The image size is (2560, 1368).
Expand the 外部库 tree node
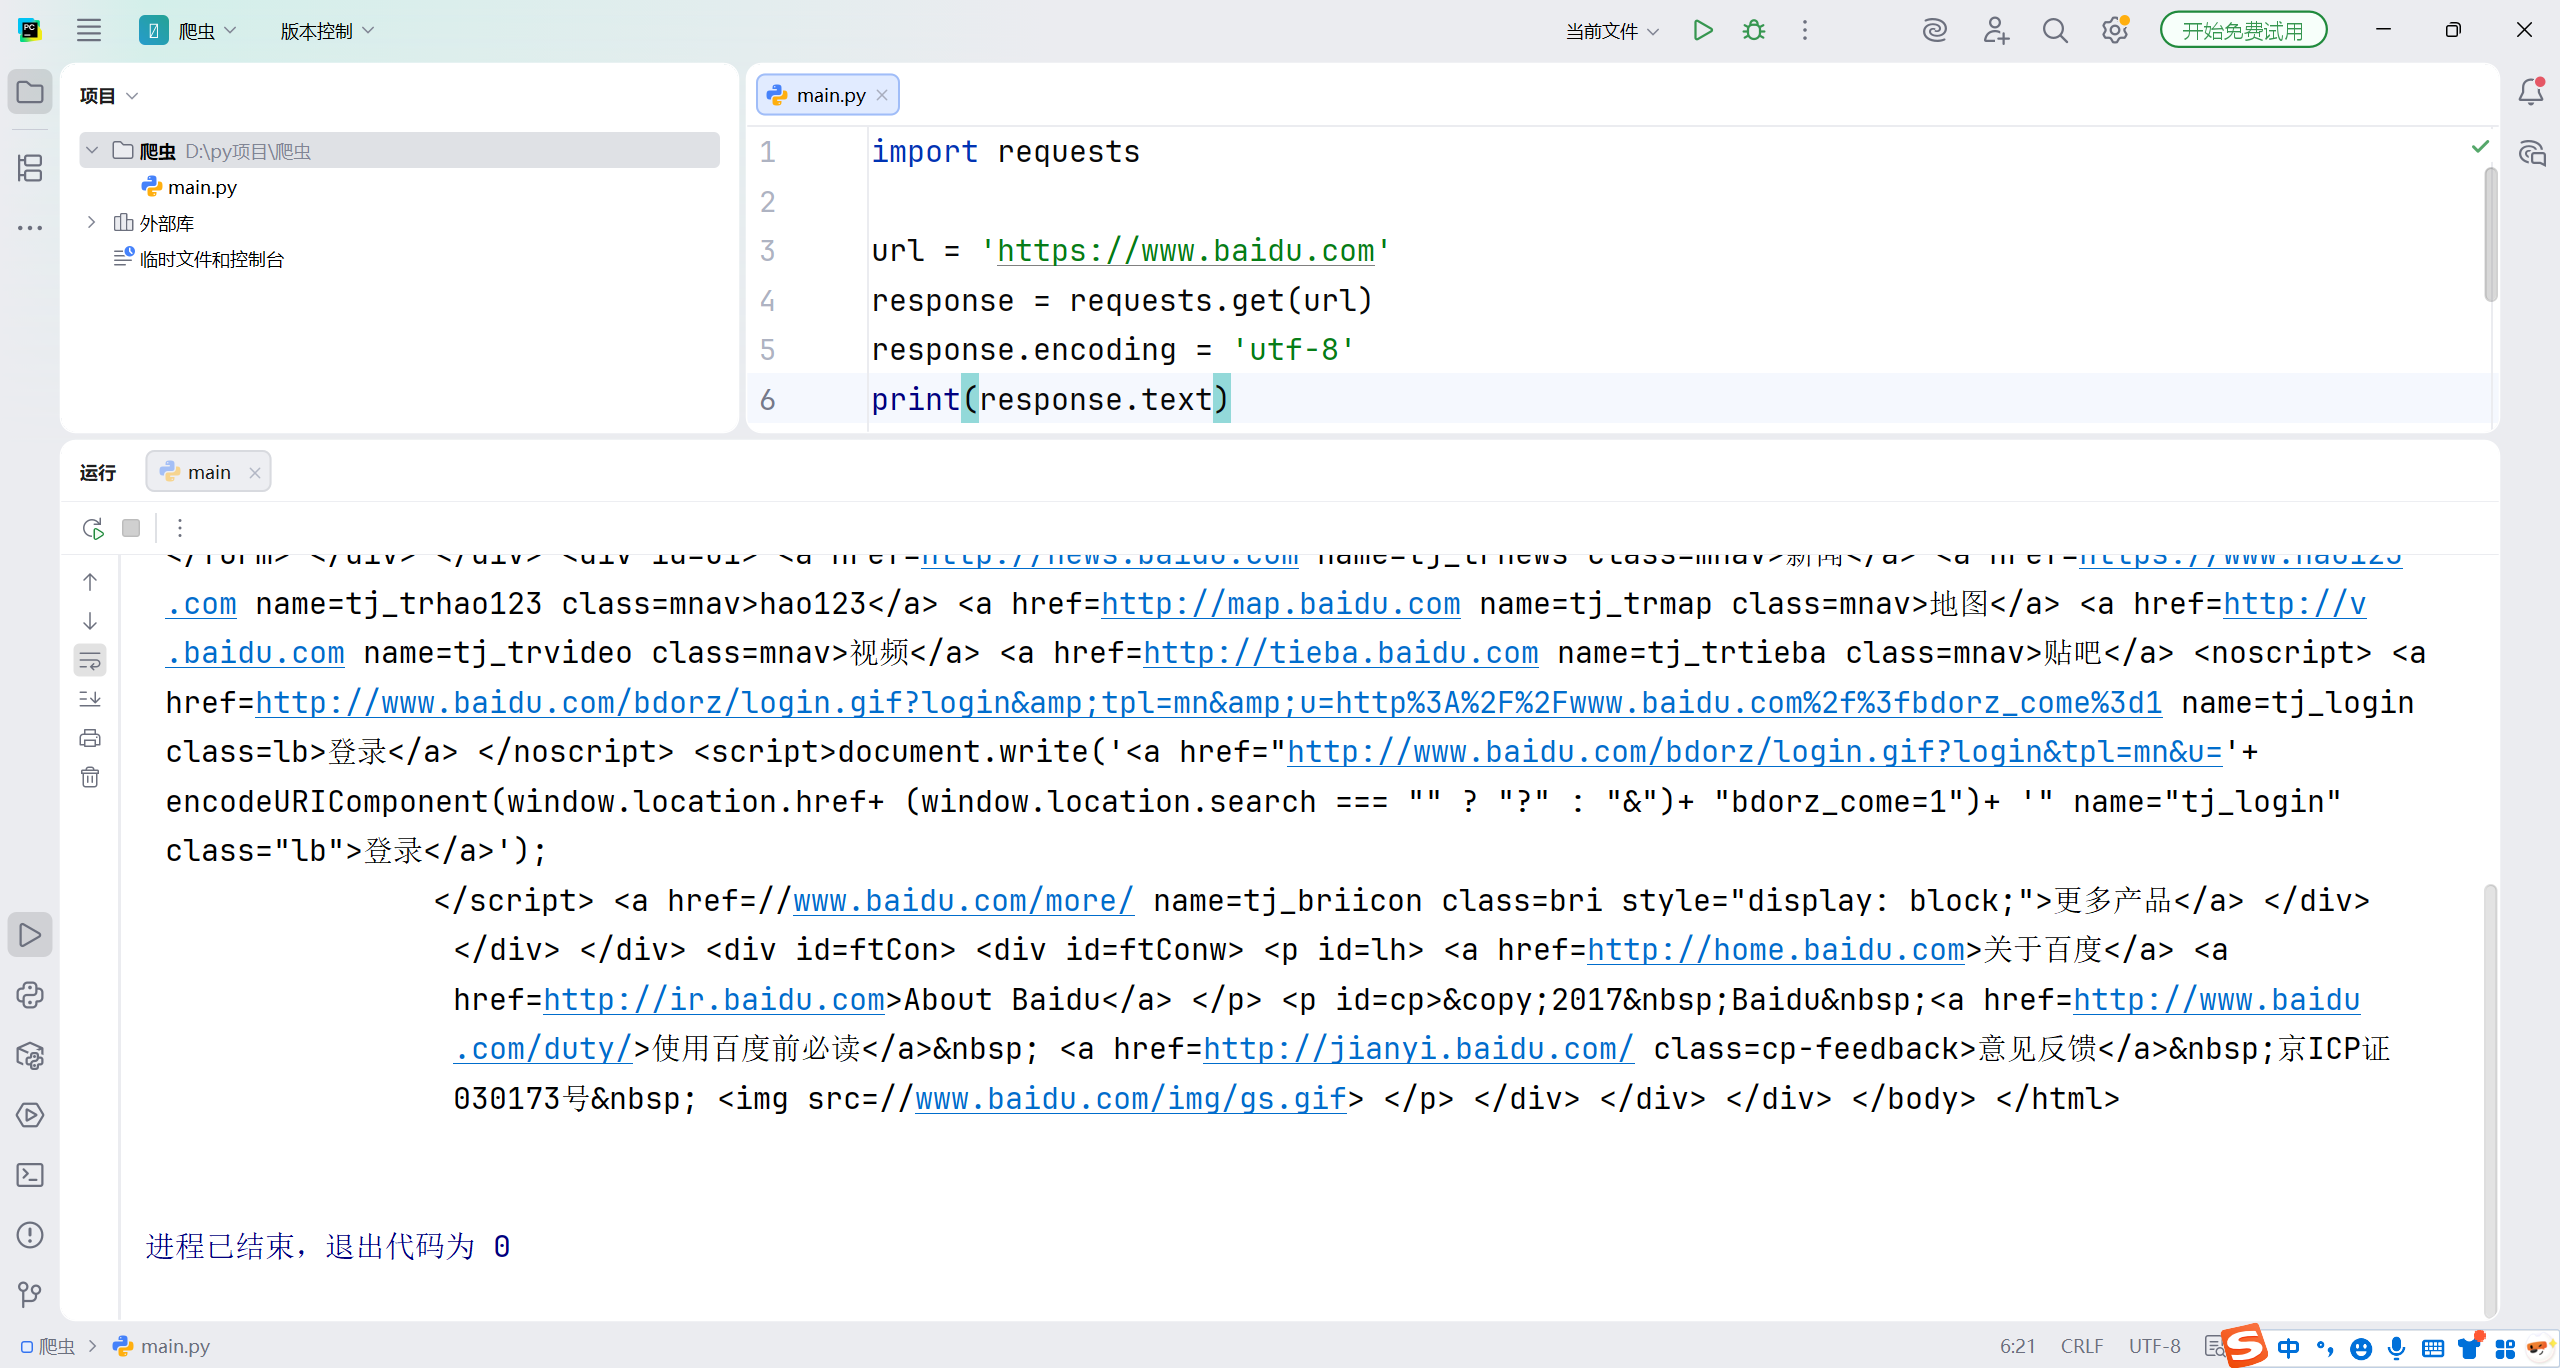click(91, 222)
